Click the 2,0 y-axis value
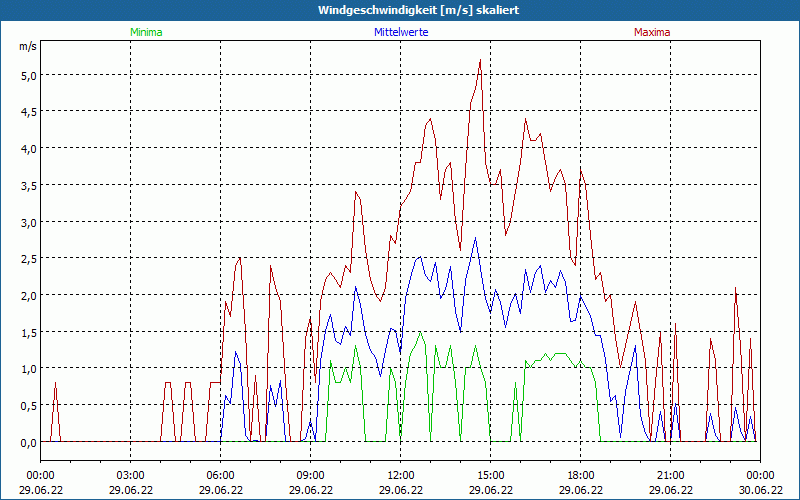This screenshot has height=500, width=800. pos(29,296)
